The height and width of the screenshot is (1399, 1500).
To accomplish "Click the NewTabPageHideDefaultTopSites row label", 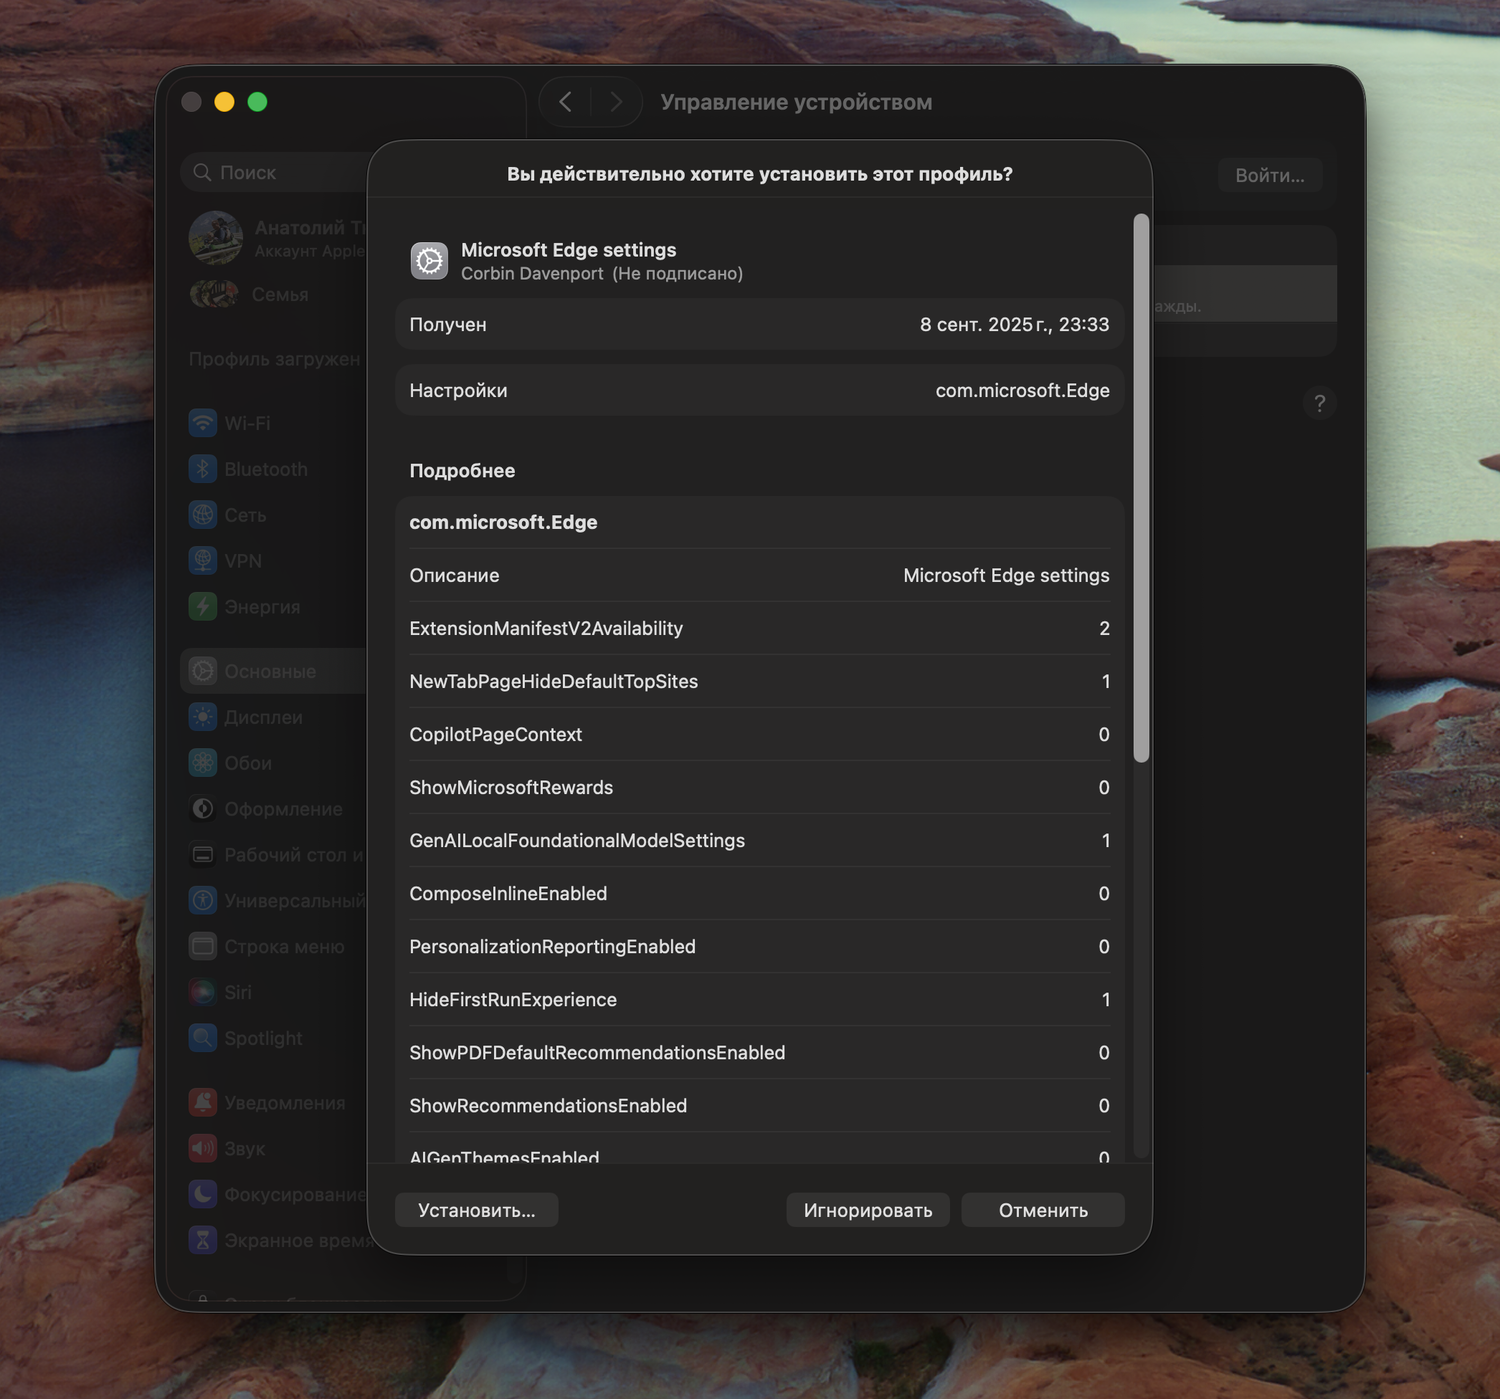I will coord(554,681).
